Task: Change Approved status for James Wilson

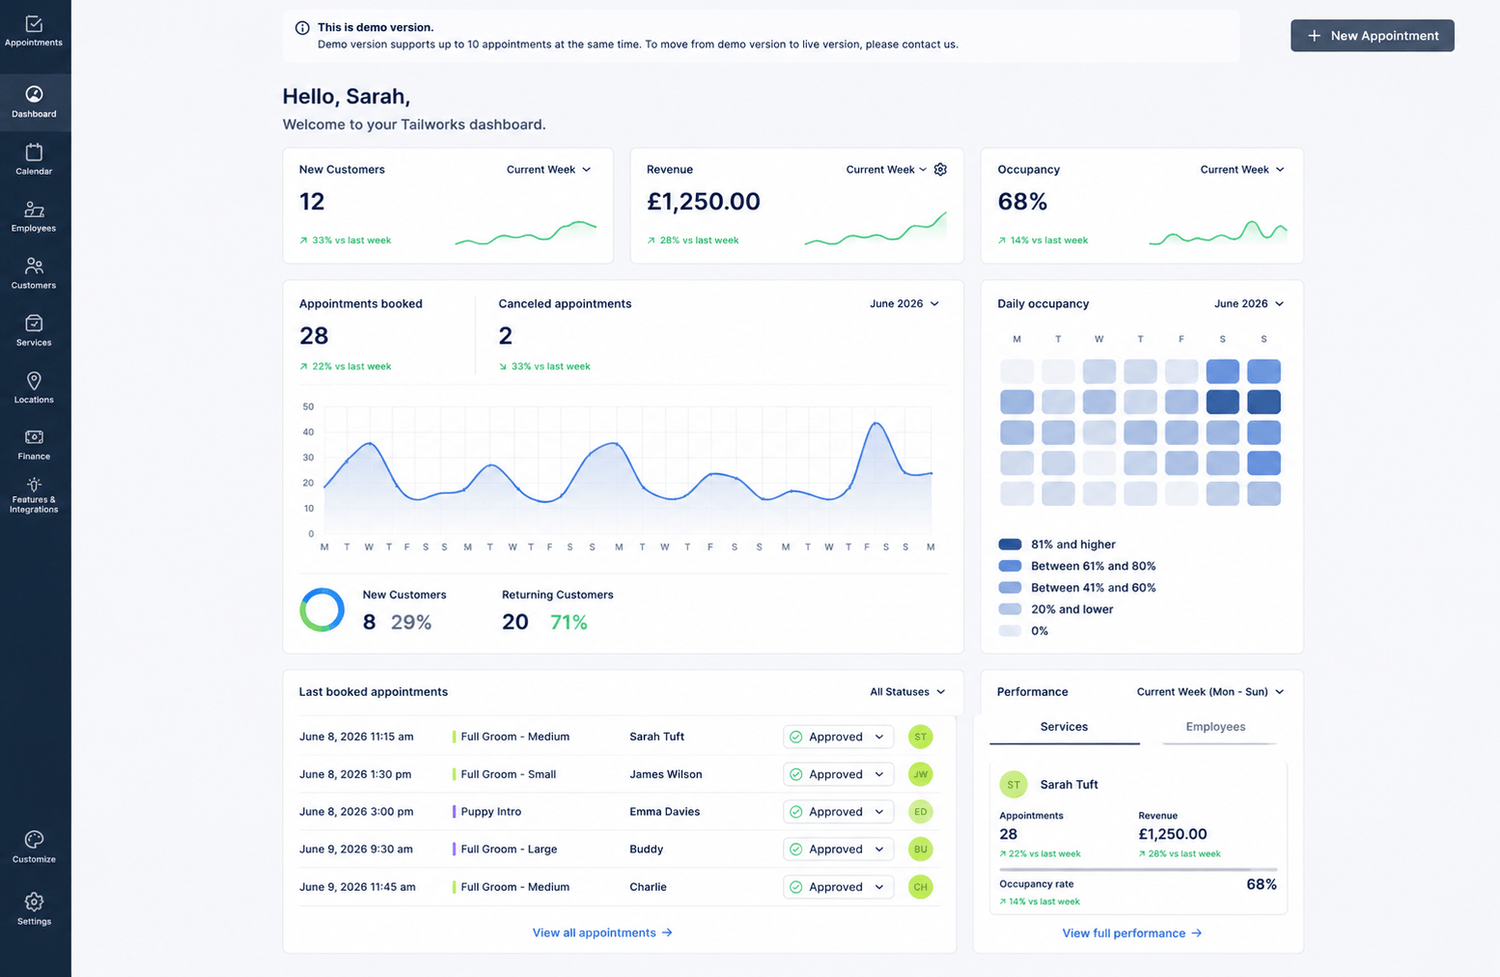Action: [838, 774]
